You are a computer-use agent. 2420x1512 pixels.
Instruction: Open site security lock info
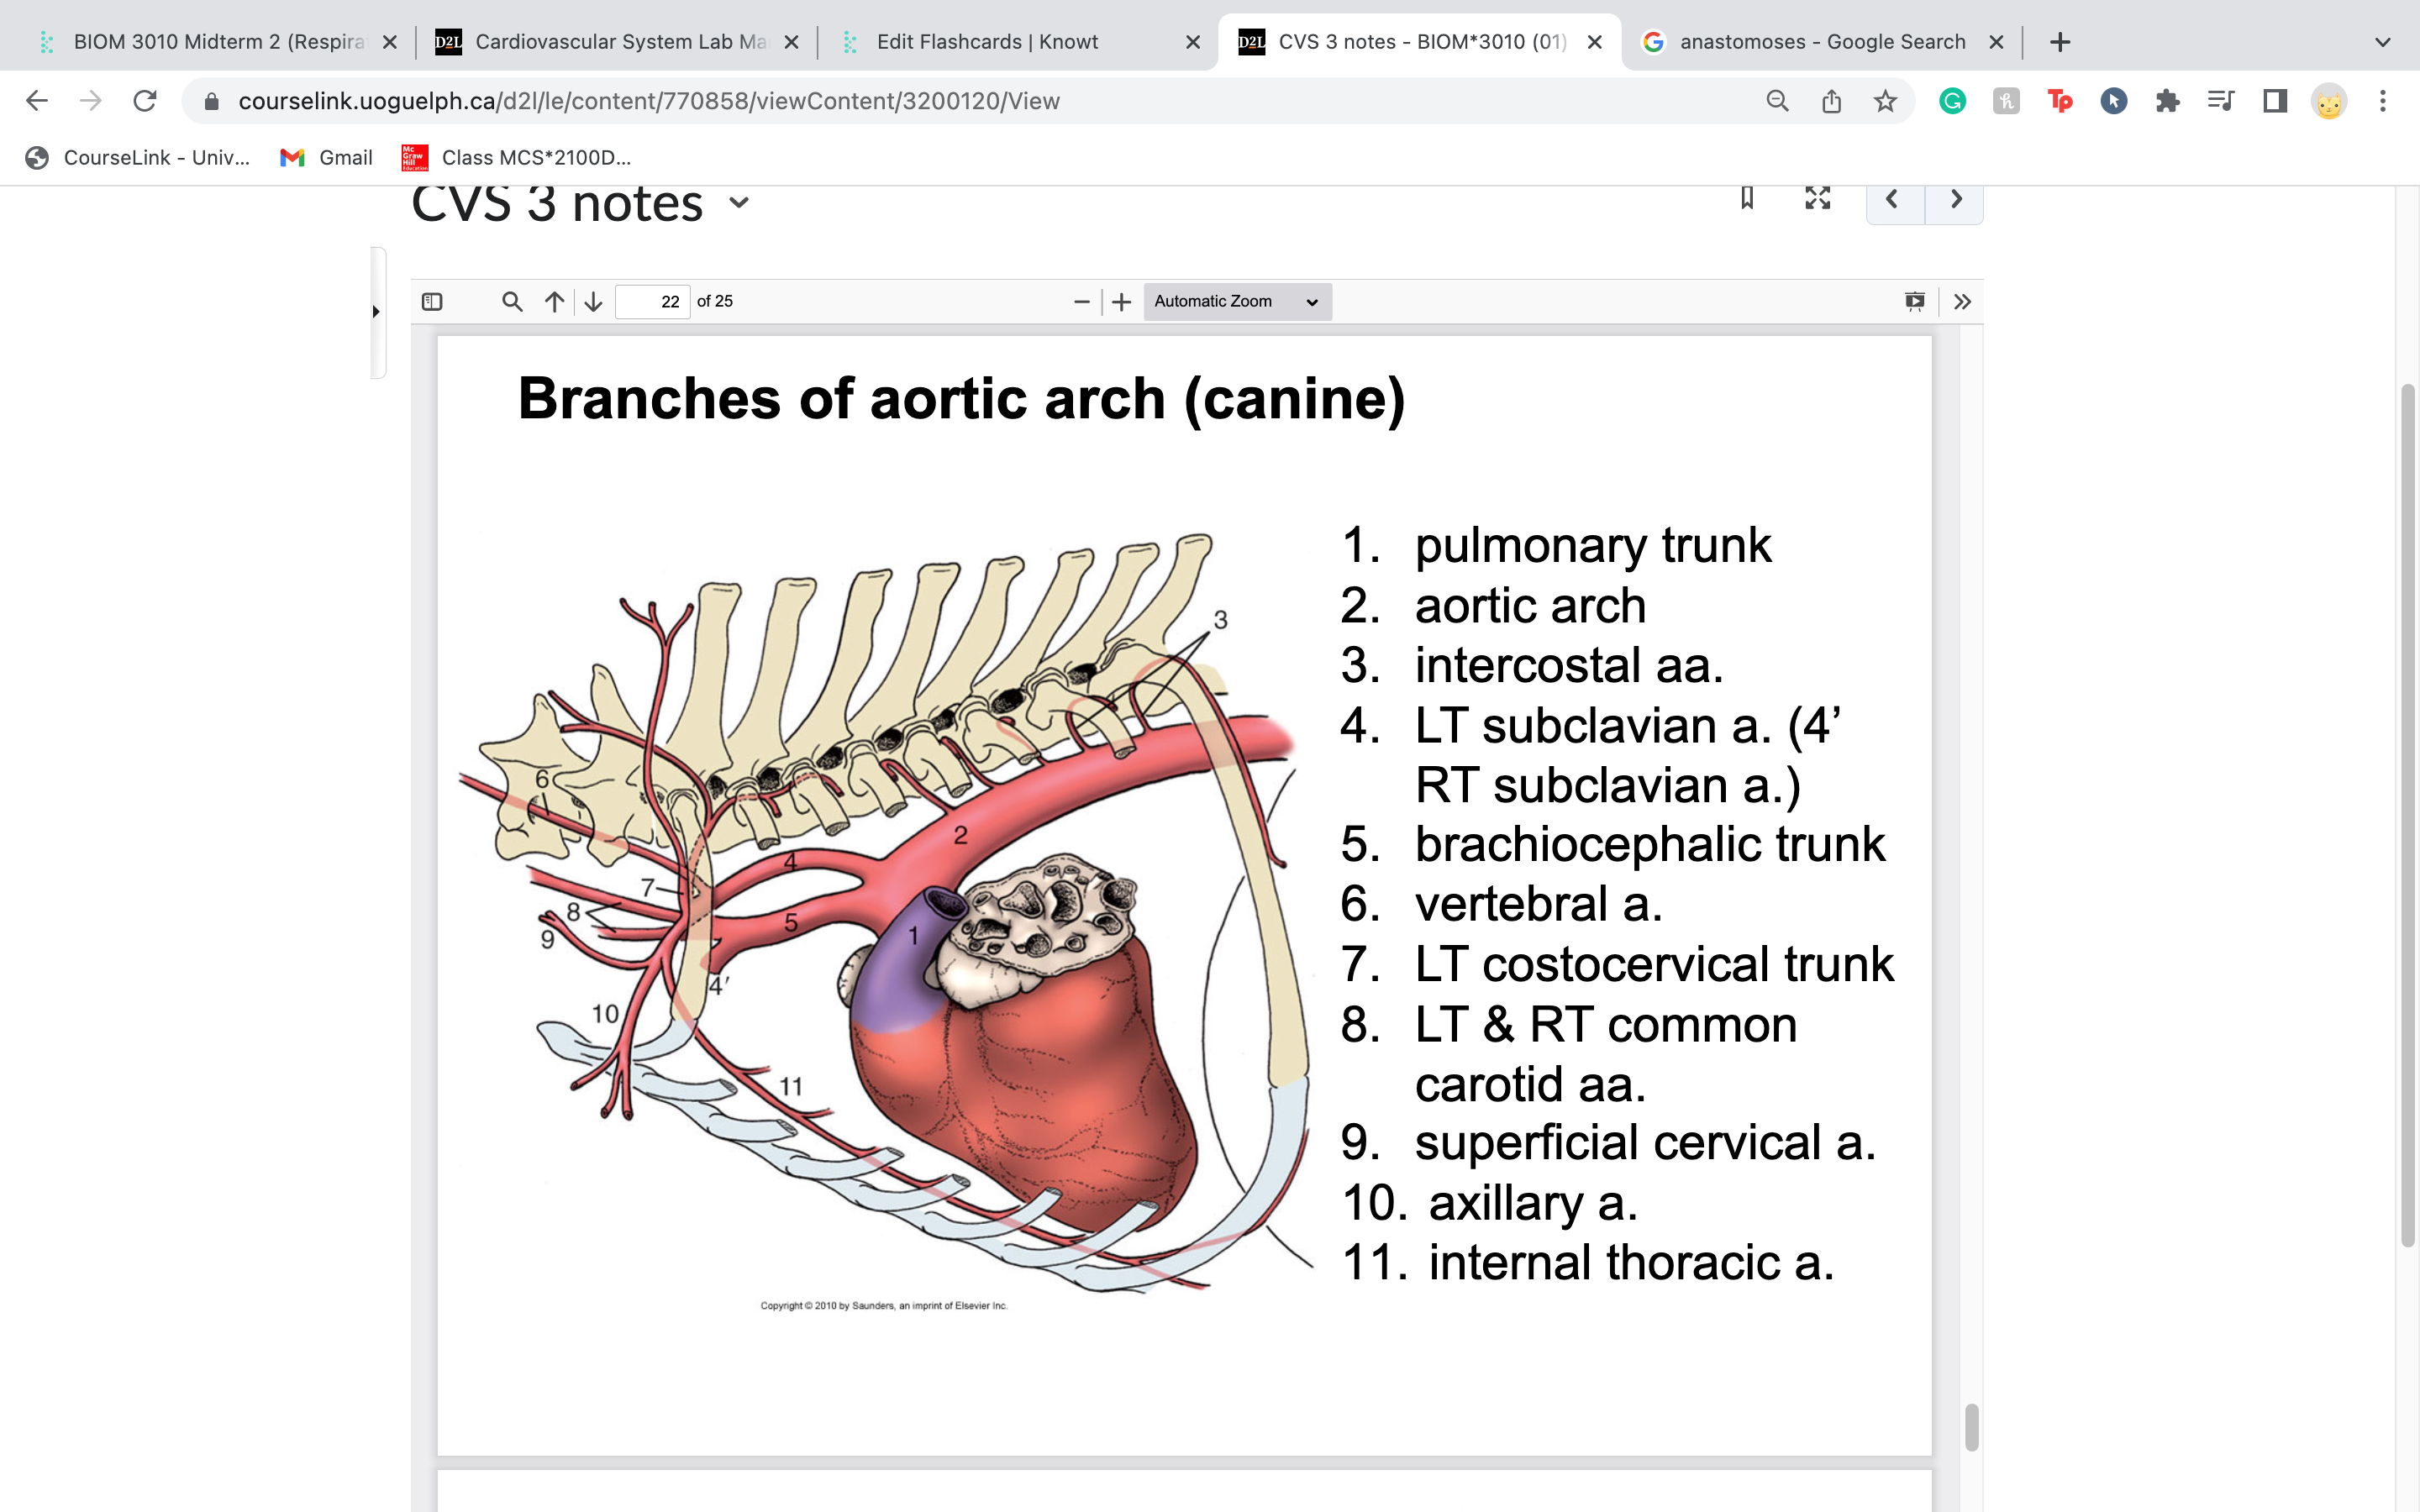point(211,101)
